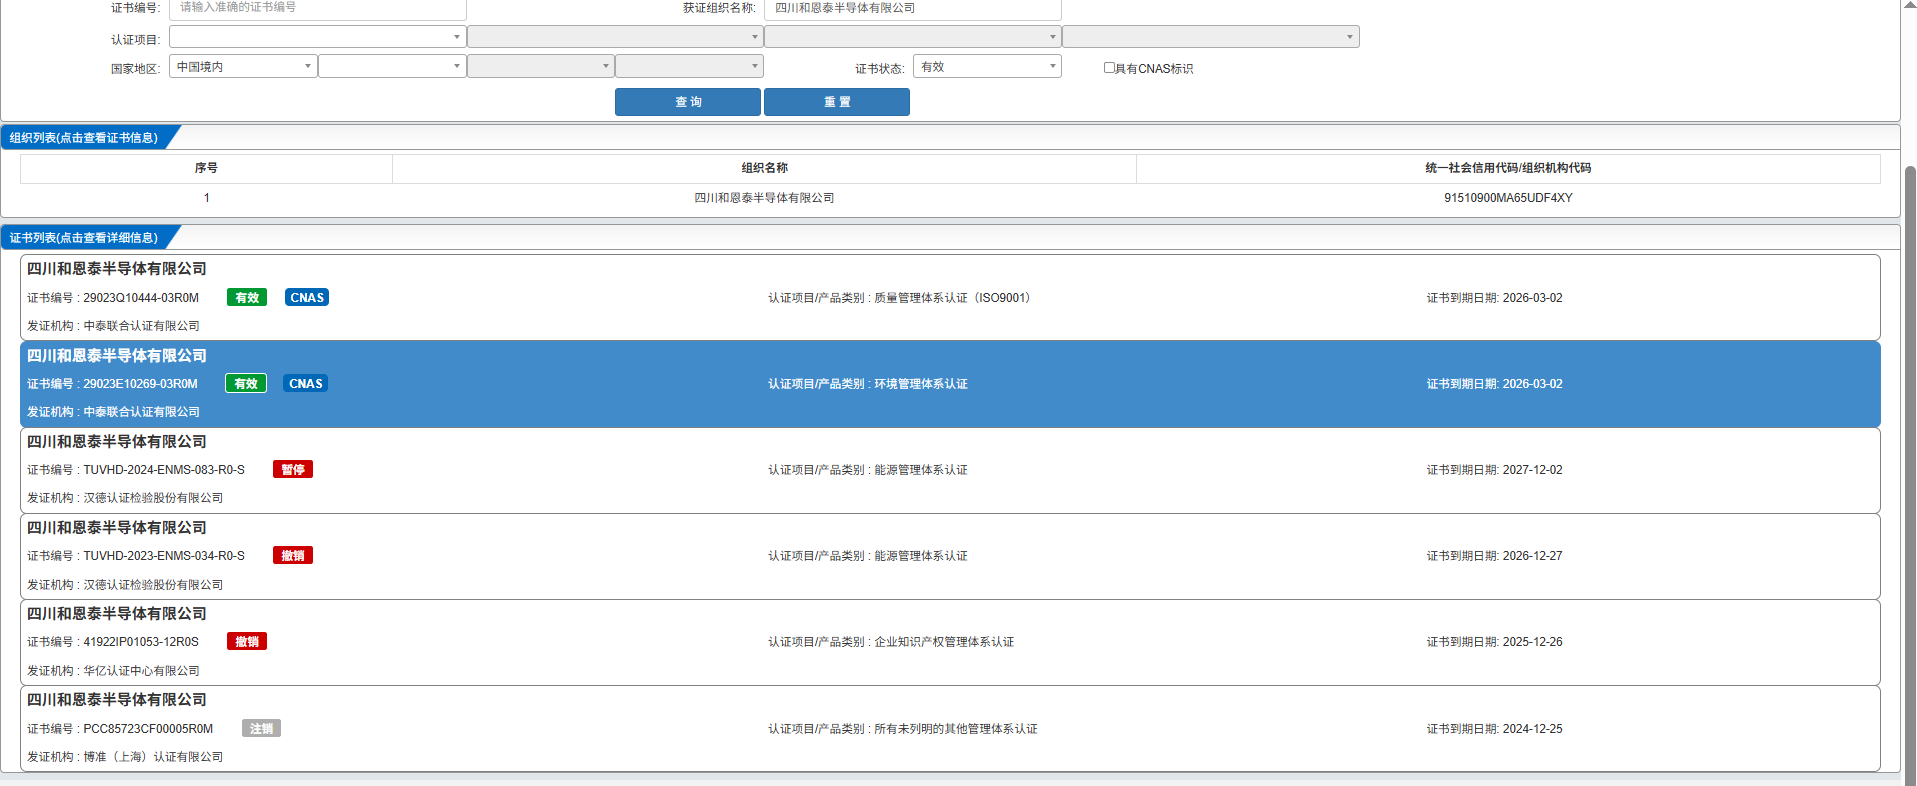
Task: Click expiry date 2025-12-26
Action: 1532,642
